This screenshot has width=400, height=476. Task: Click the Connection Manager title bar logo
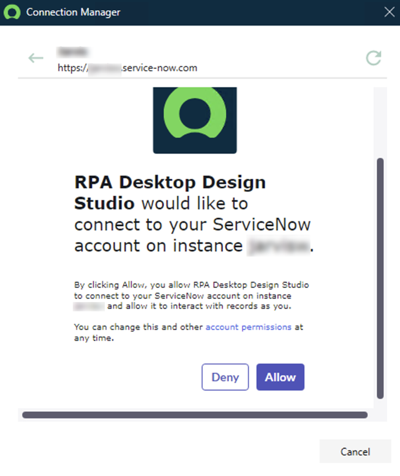tap(12, 12)
